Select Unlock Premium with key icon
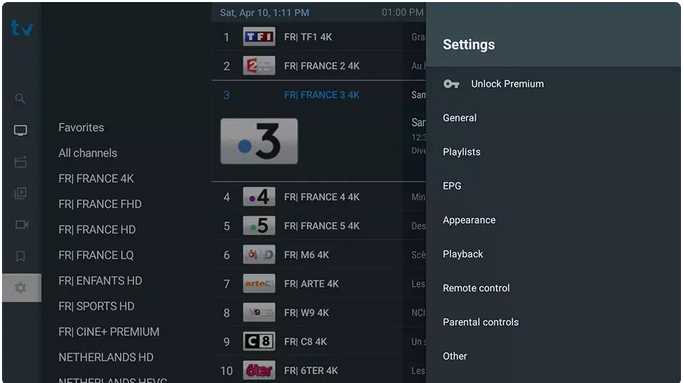The width and height of the screenshot is (684, 383). coord(493,84)
